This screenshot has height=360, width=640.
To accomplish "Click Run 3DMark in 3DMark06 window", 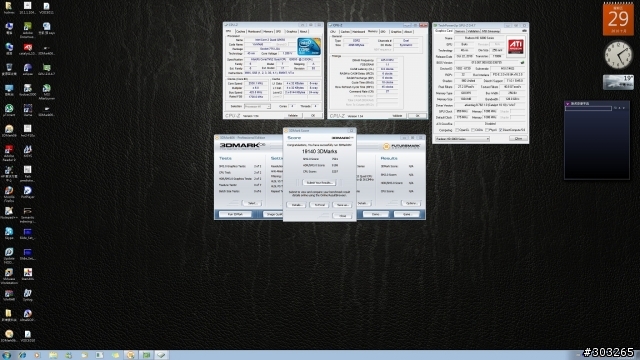I will [235, 214].
